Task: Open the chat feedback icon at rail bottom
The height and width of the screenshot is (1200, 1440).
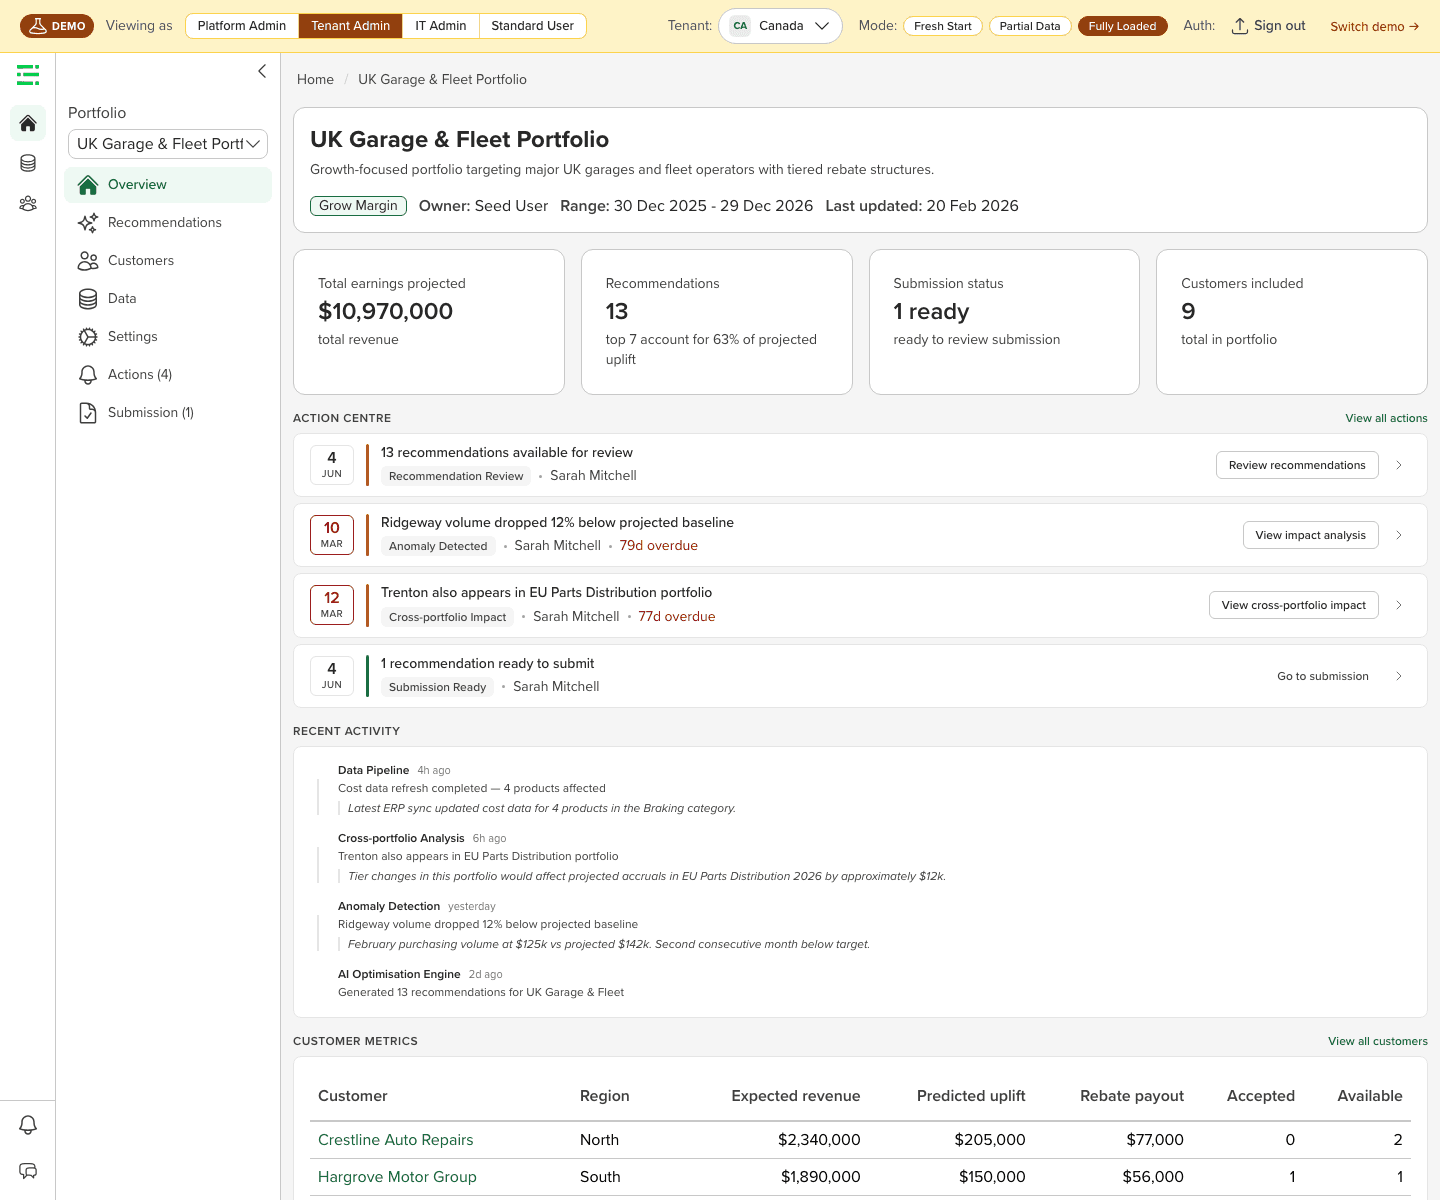Action: (28, 1171)
